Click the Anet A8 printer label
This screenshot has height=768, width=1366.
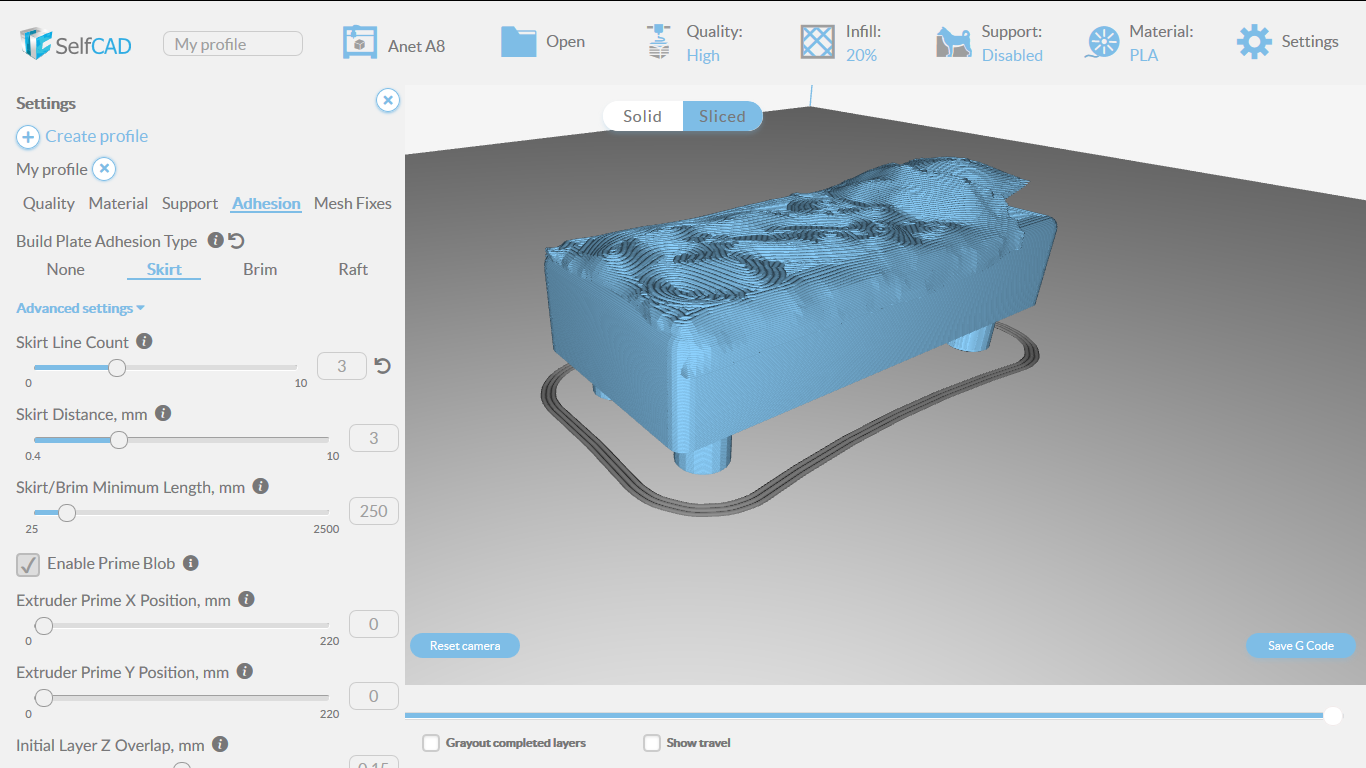[416, 46]
